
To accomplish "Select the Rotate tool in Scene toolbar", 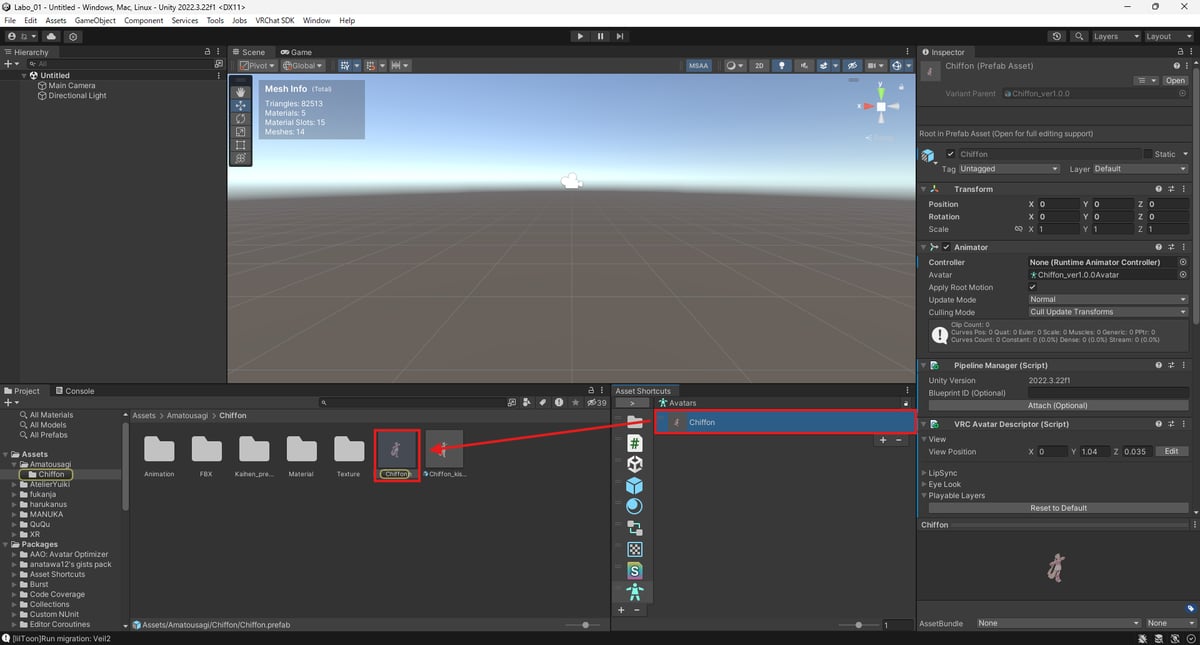I will pyautogui.click(x=240, y=119).
